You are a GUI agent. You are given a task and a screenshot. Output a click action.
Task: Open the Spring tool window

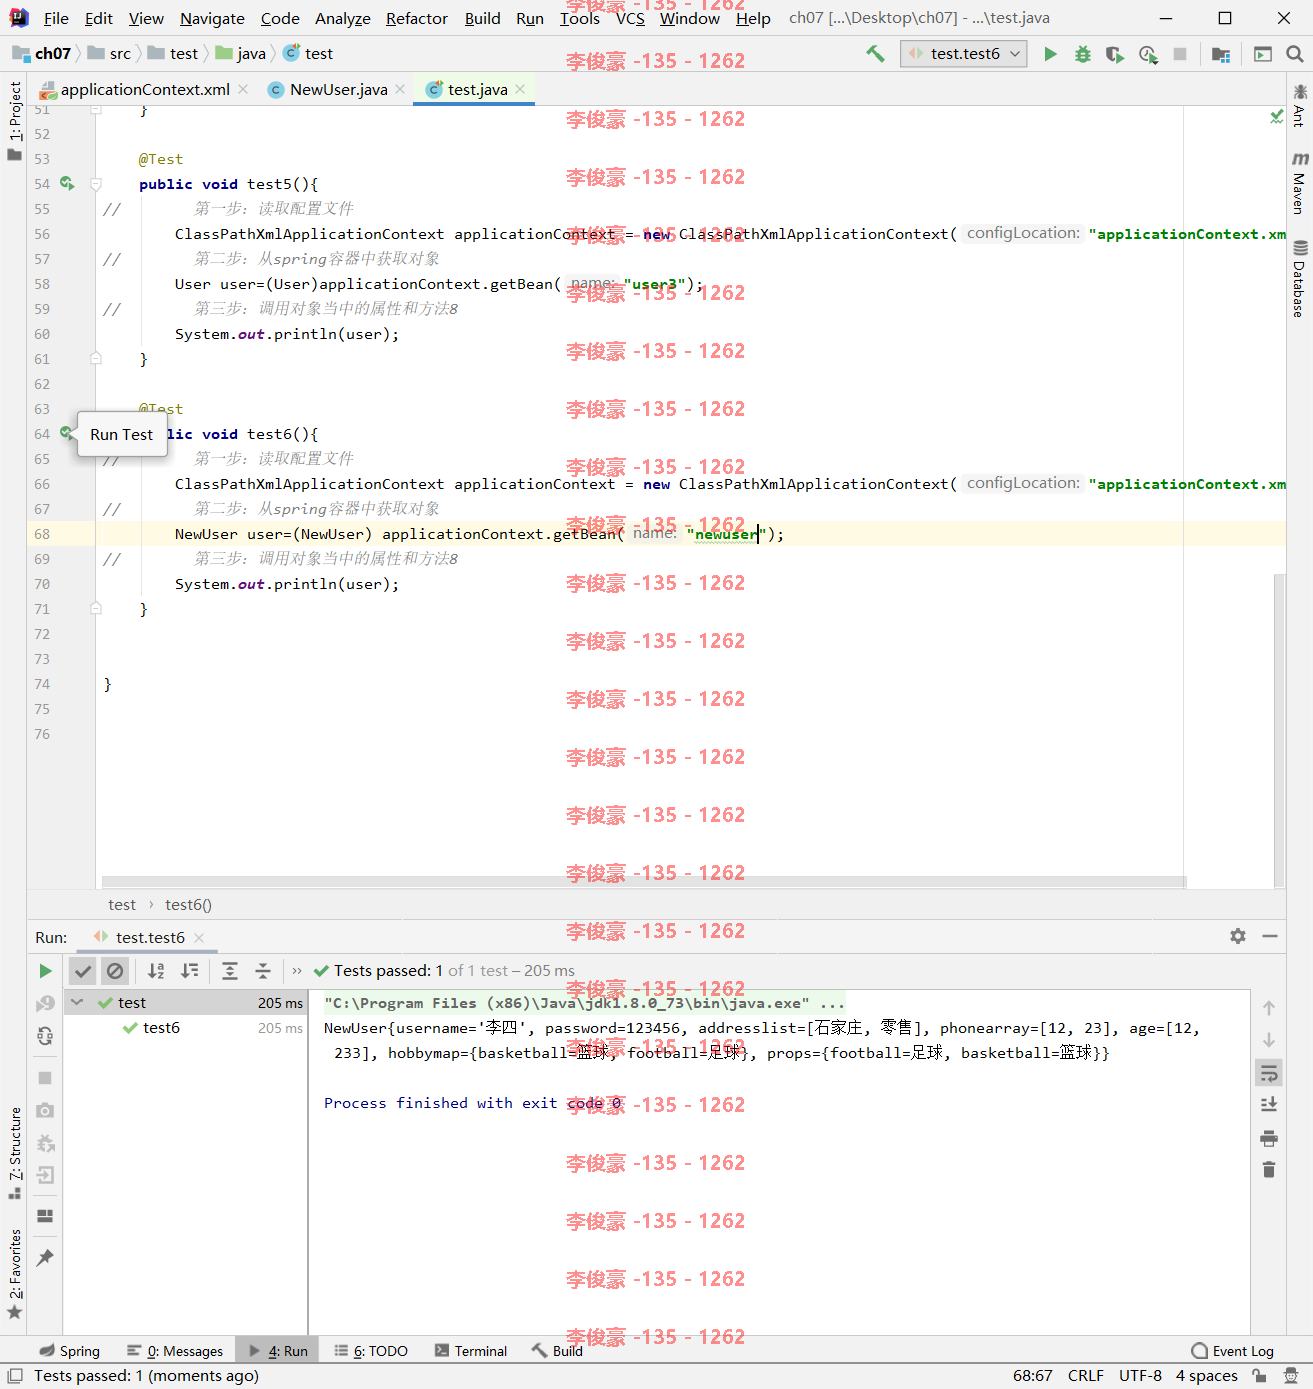coord(70,1351)
